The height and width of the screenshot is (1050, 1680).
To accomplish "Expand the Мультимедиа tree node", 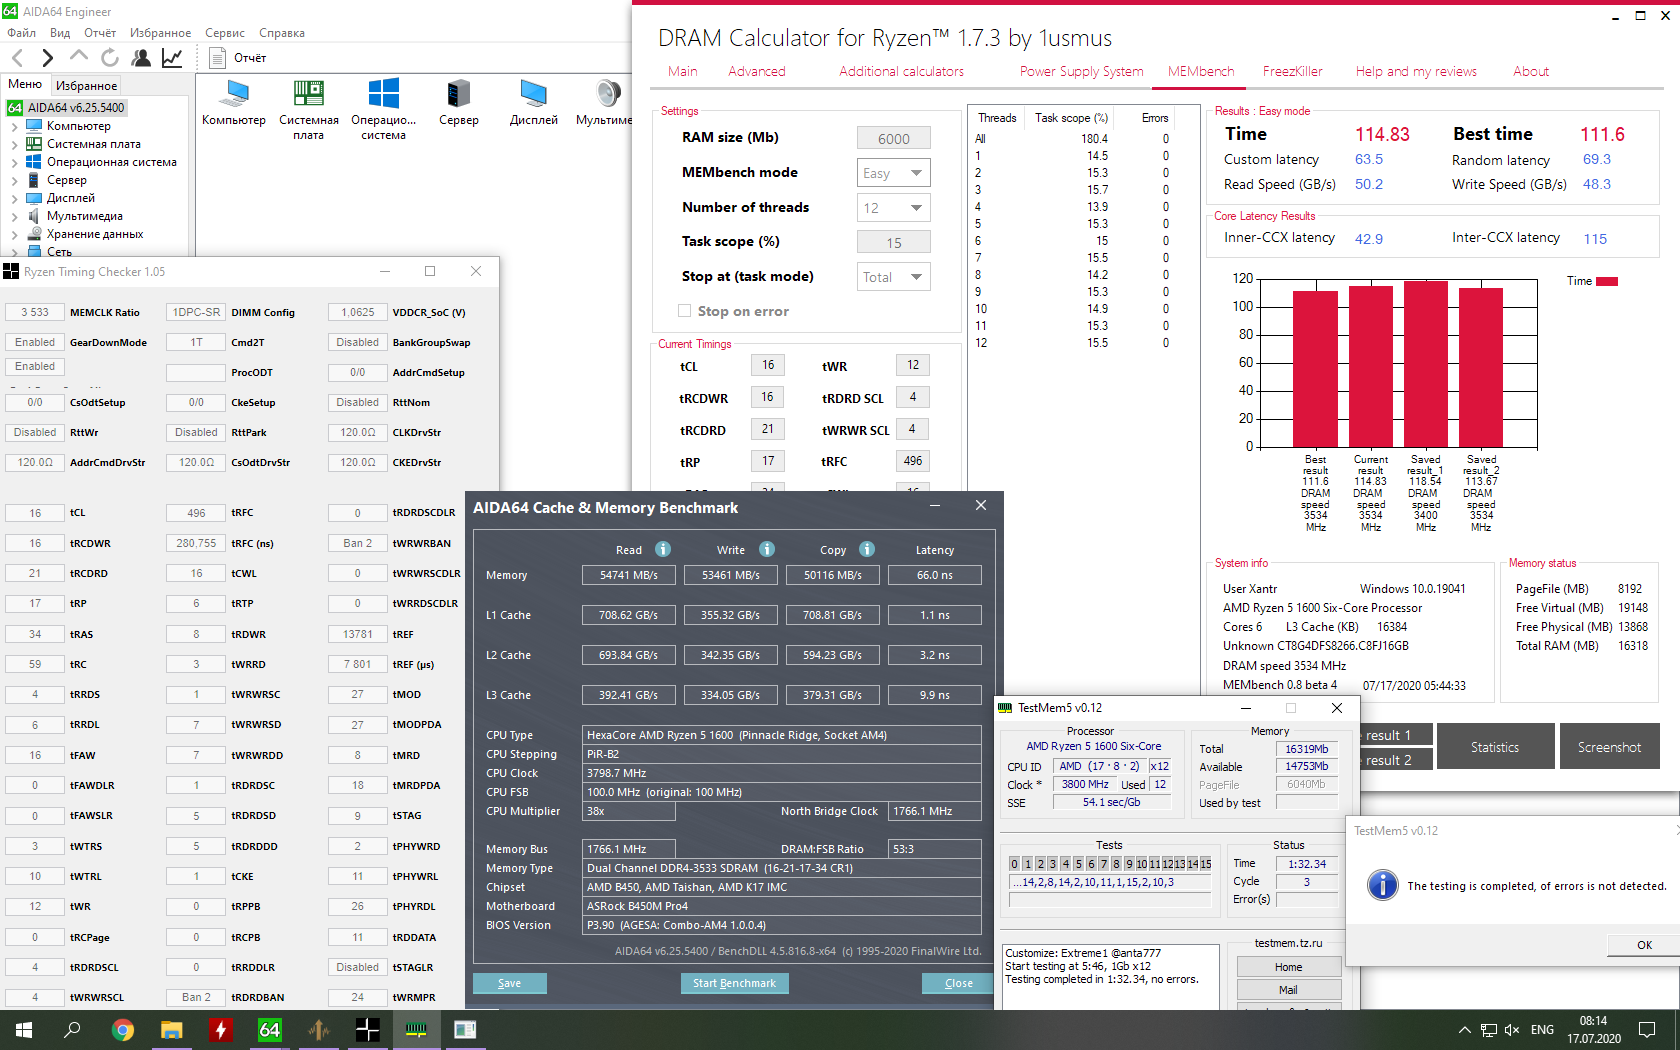I will coord(14,217).
